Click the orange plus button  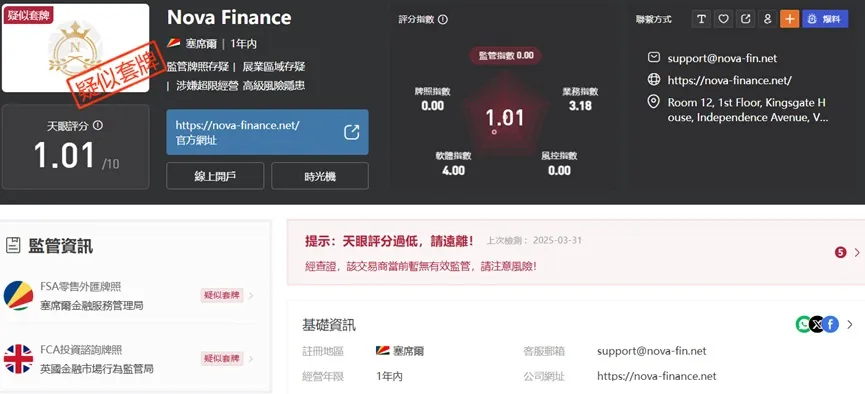(789, 19)
